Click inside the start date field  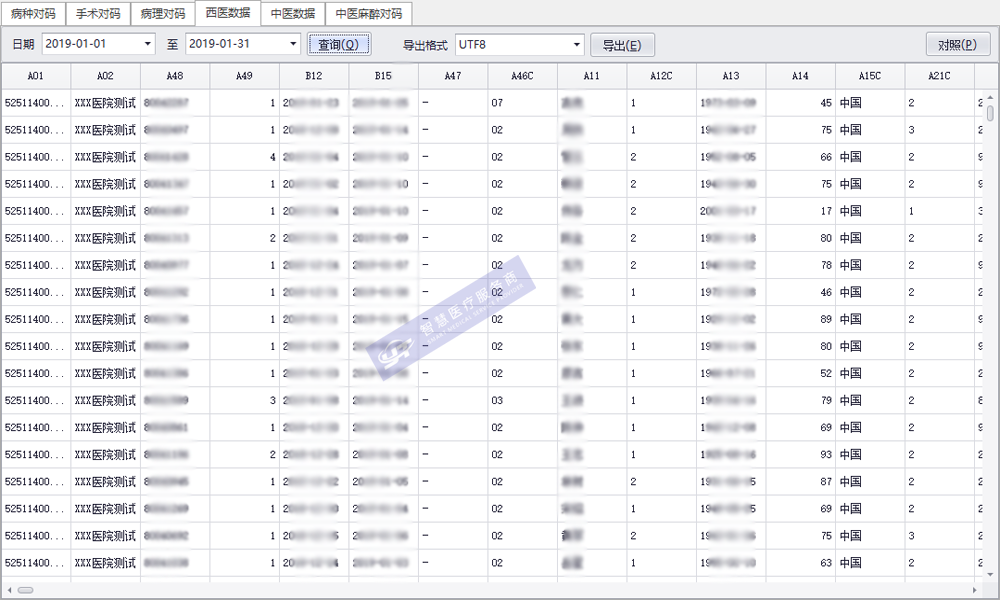90,45
